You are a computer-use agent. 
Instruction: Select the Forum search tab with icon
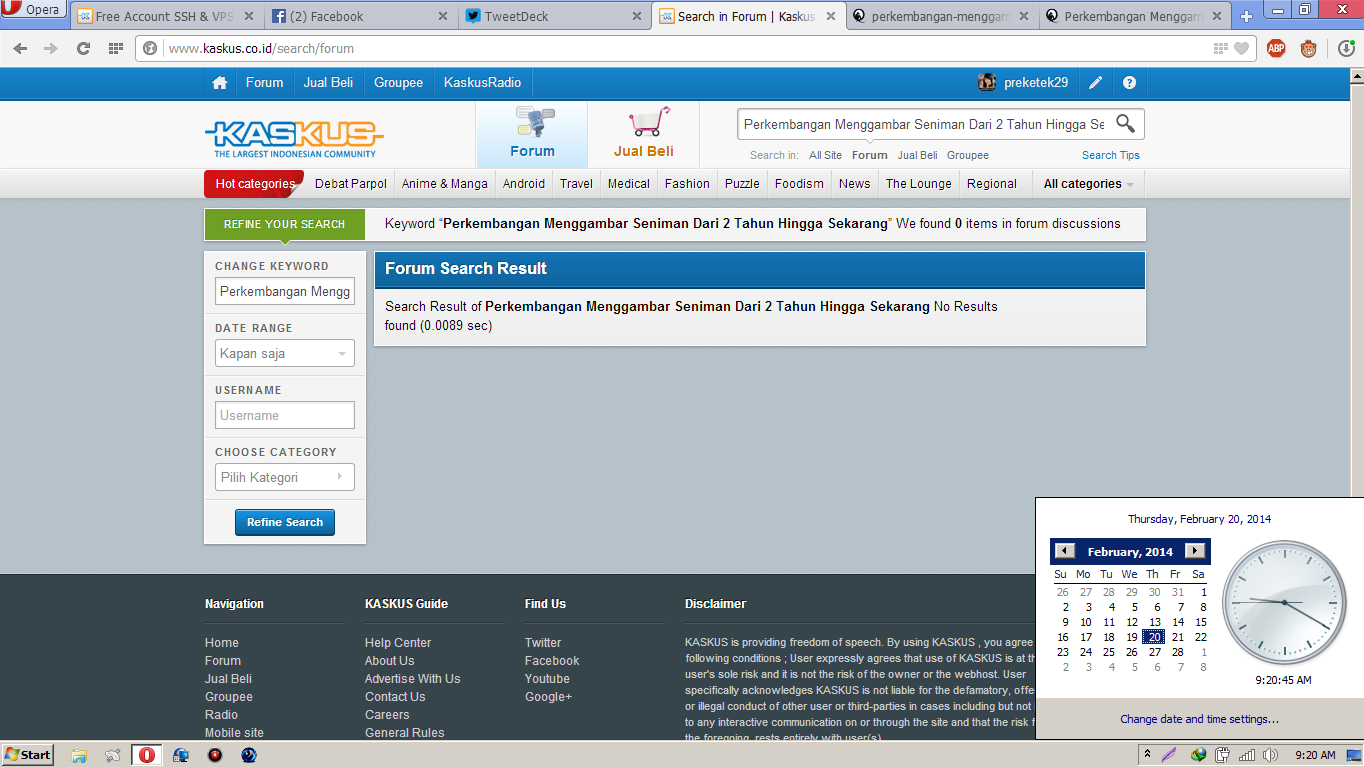click(x=532, y=135)
